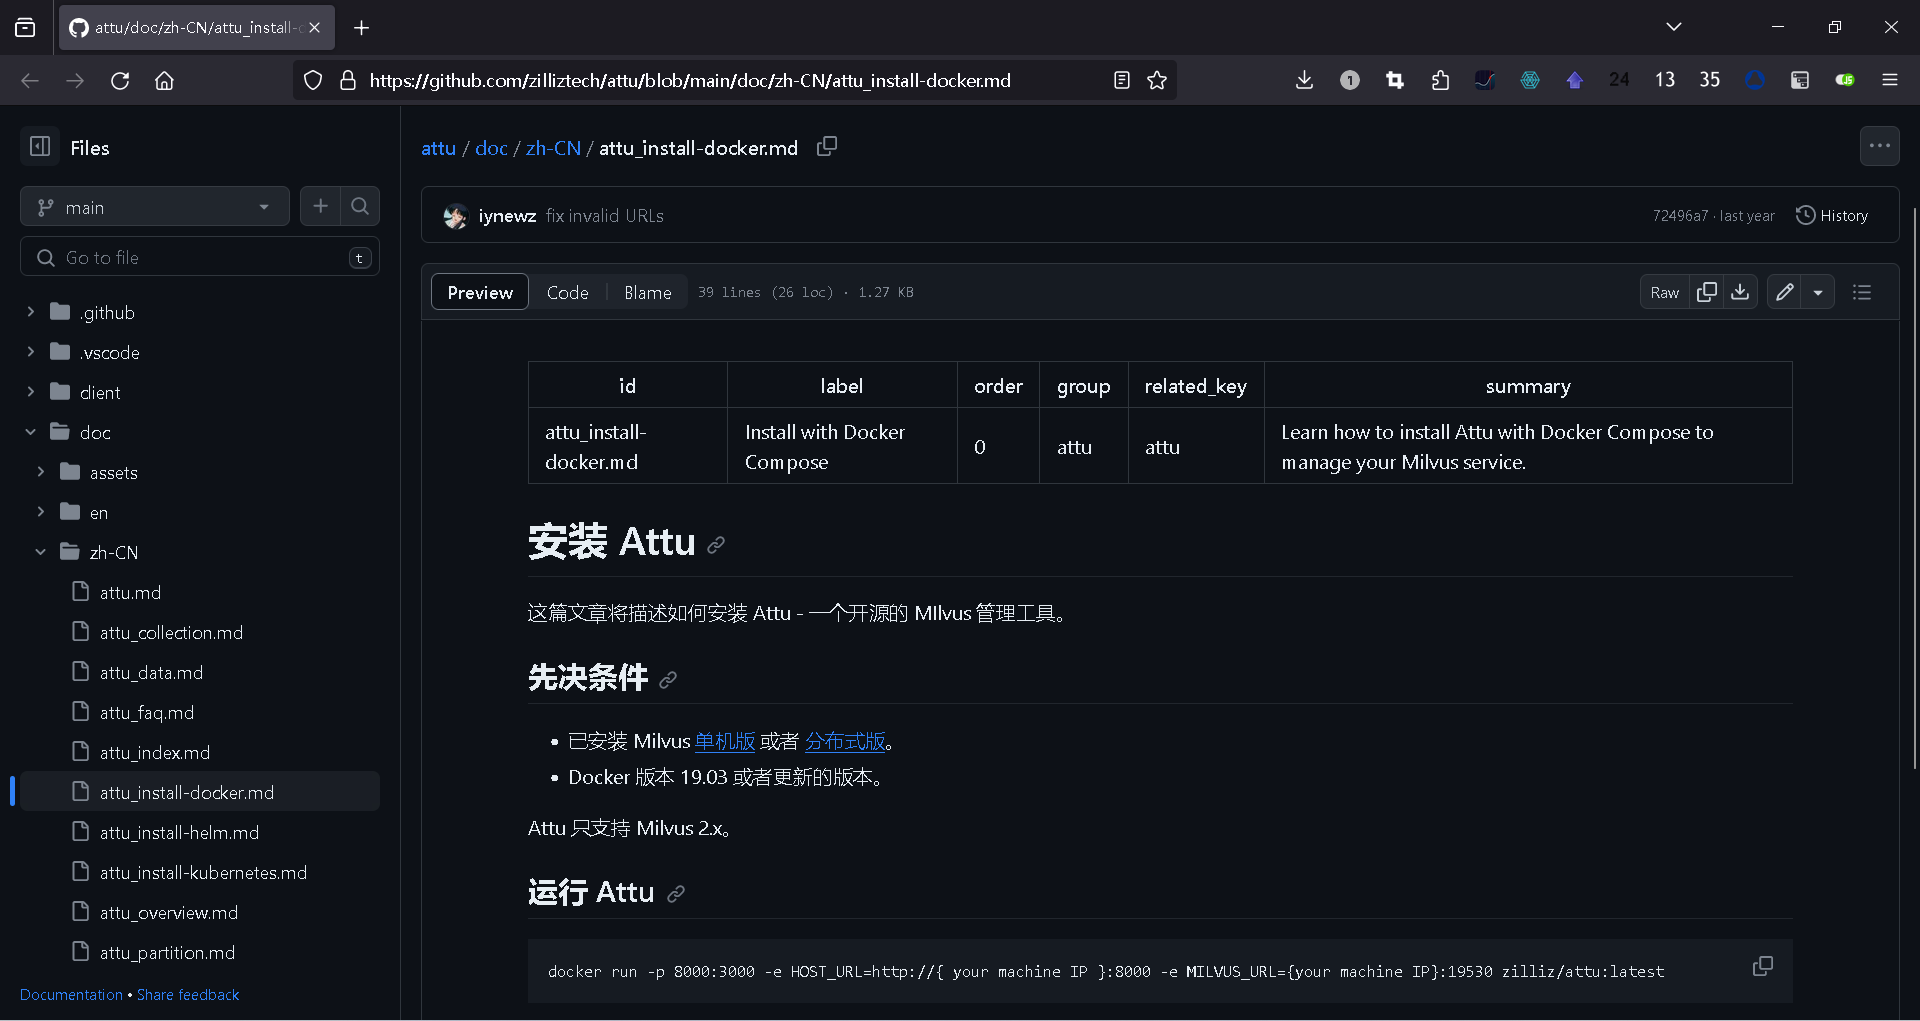The image size is (1920, 1021).
Task: Open the 分布式版 Milvus link
Action: point(845,741)
